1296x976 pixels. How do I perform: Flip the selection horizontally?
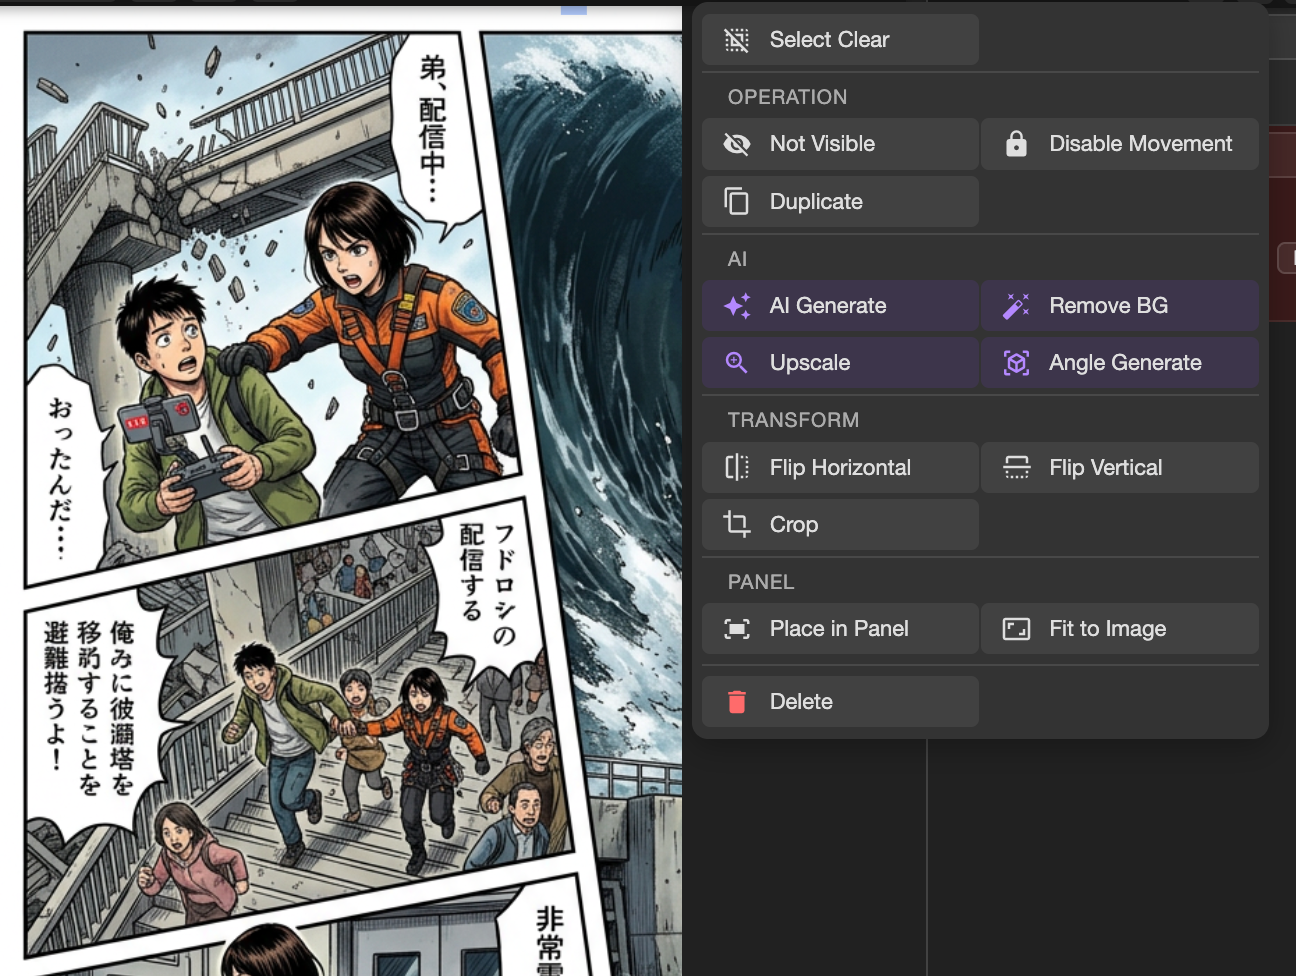tap(840, 468)
